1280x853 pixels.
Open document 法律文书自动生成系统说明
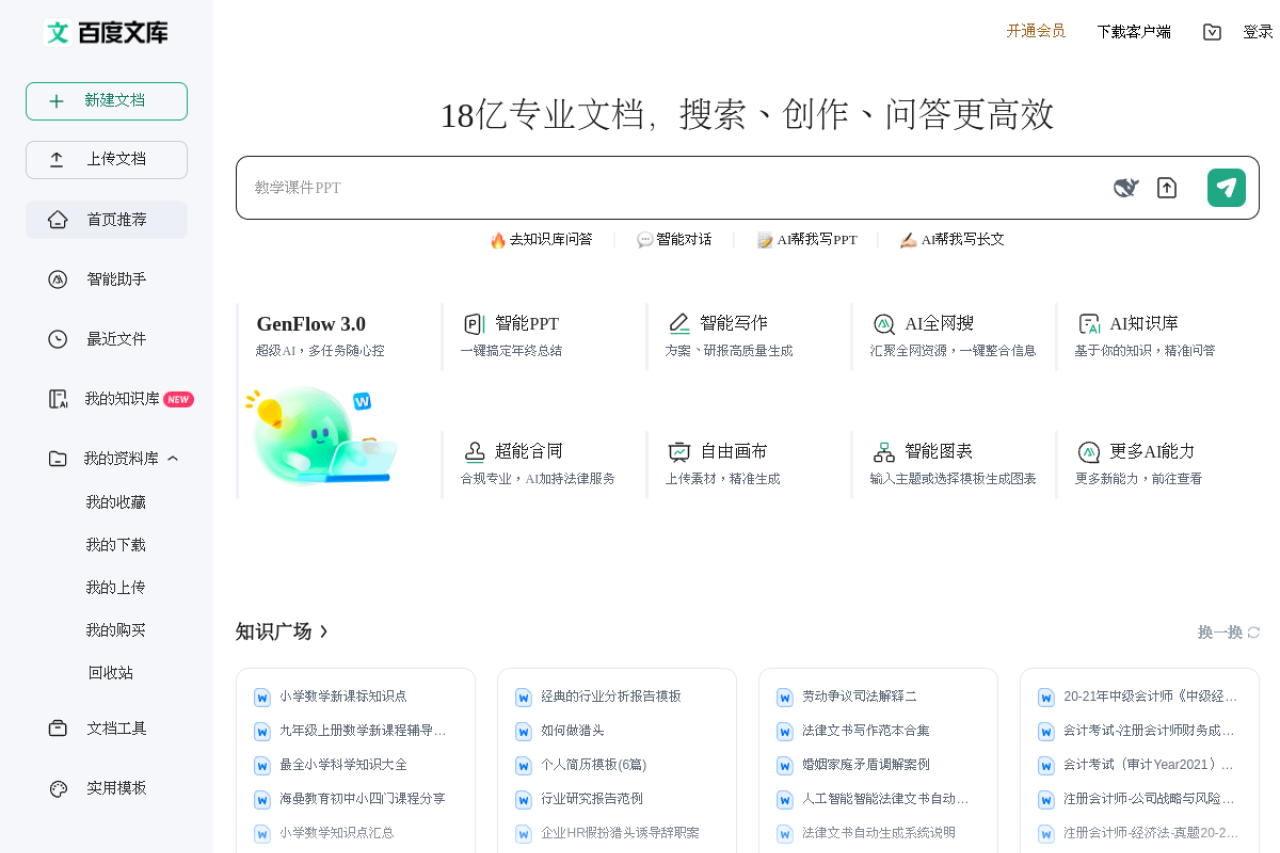(878, 833)
